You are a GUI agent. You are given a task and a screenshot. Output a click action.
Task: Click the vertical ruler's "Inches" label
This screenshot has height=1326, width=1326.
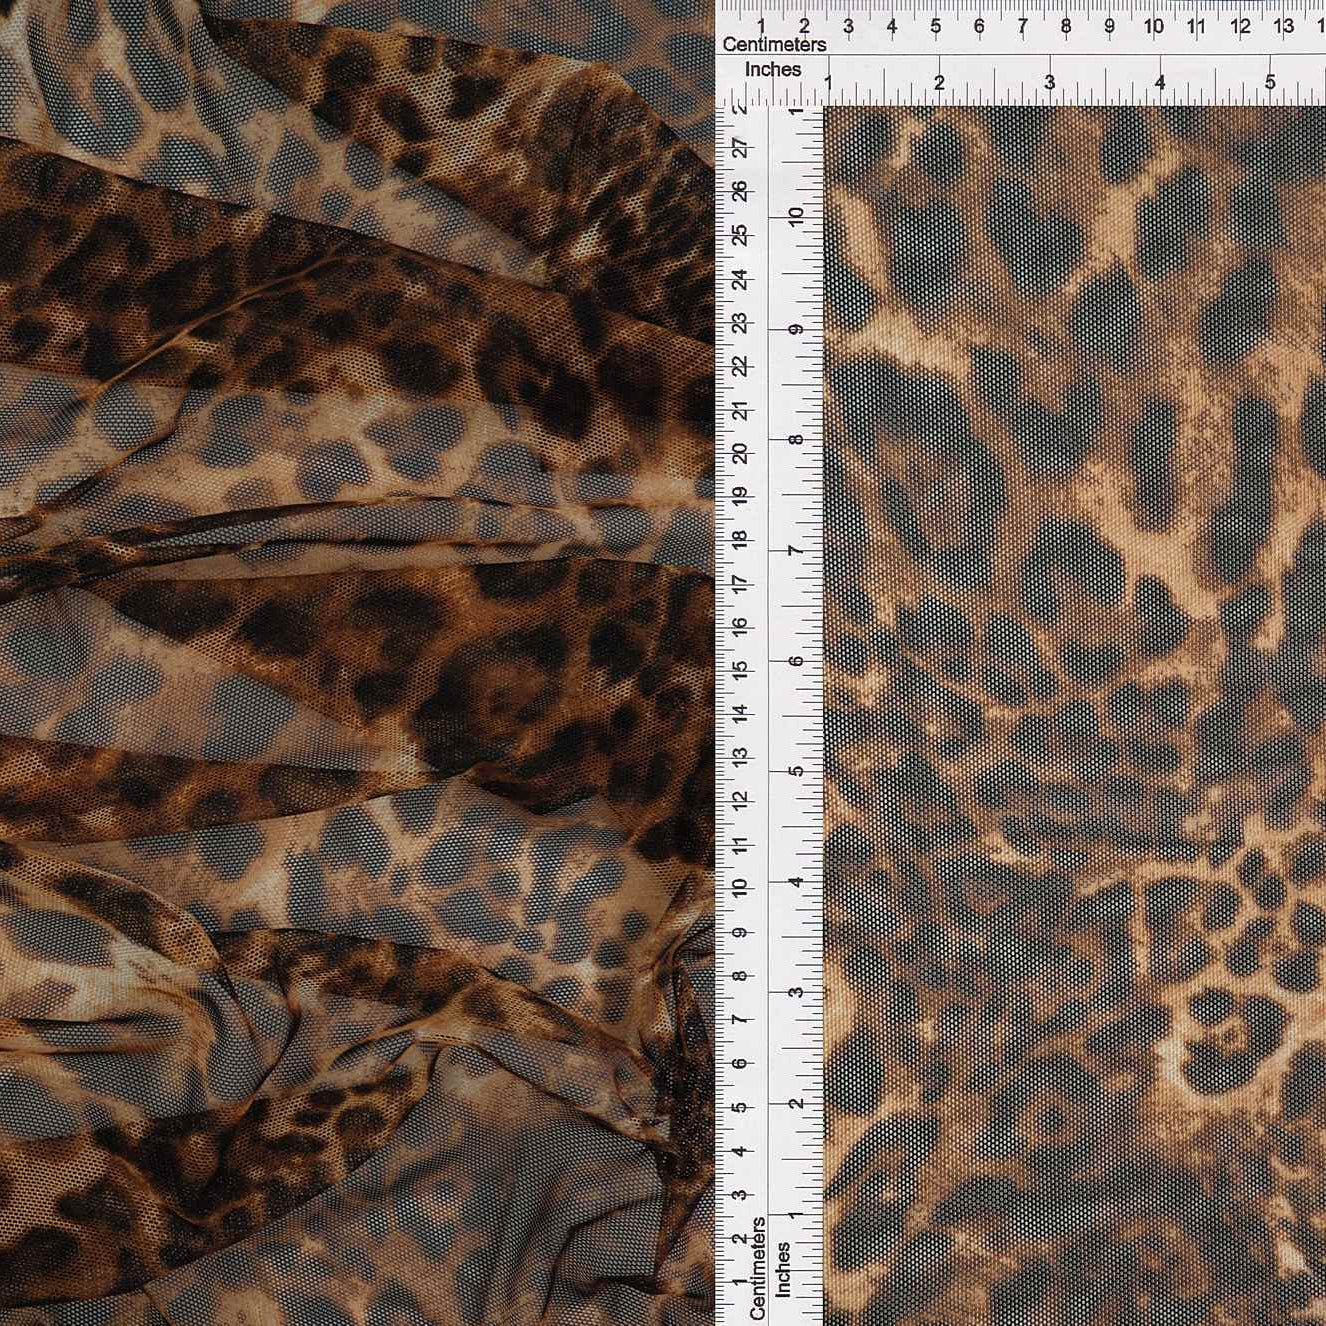pos(783,1270)
